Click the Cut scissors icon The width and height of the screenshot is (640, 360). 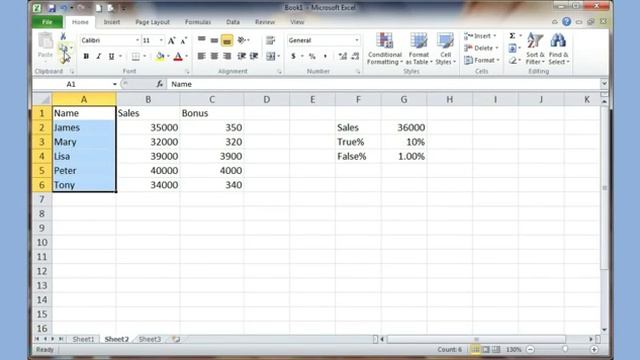coord(63,37)
